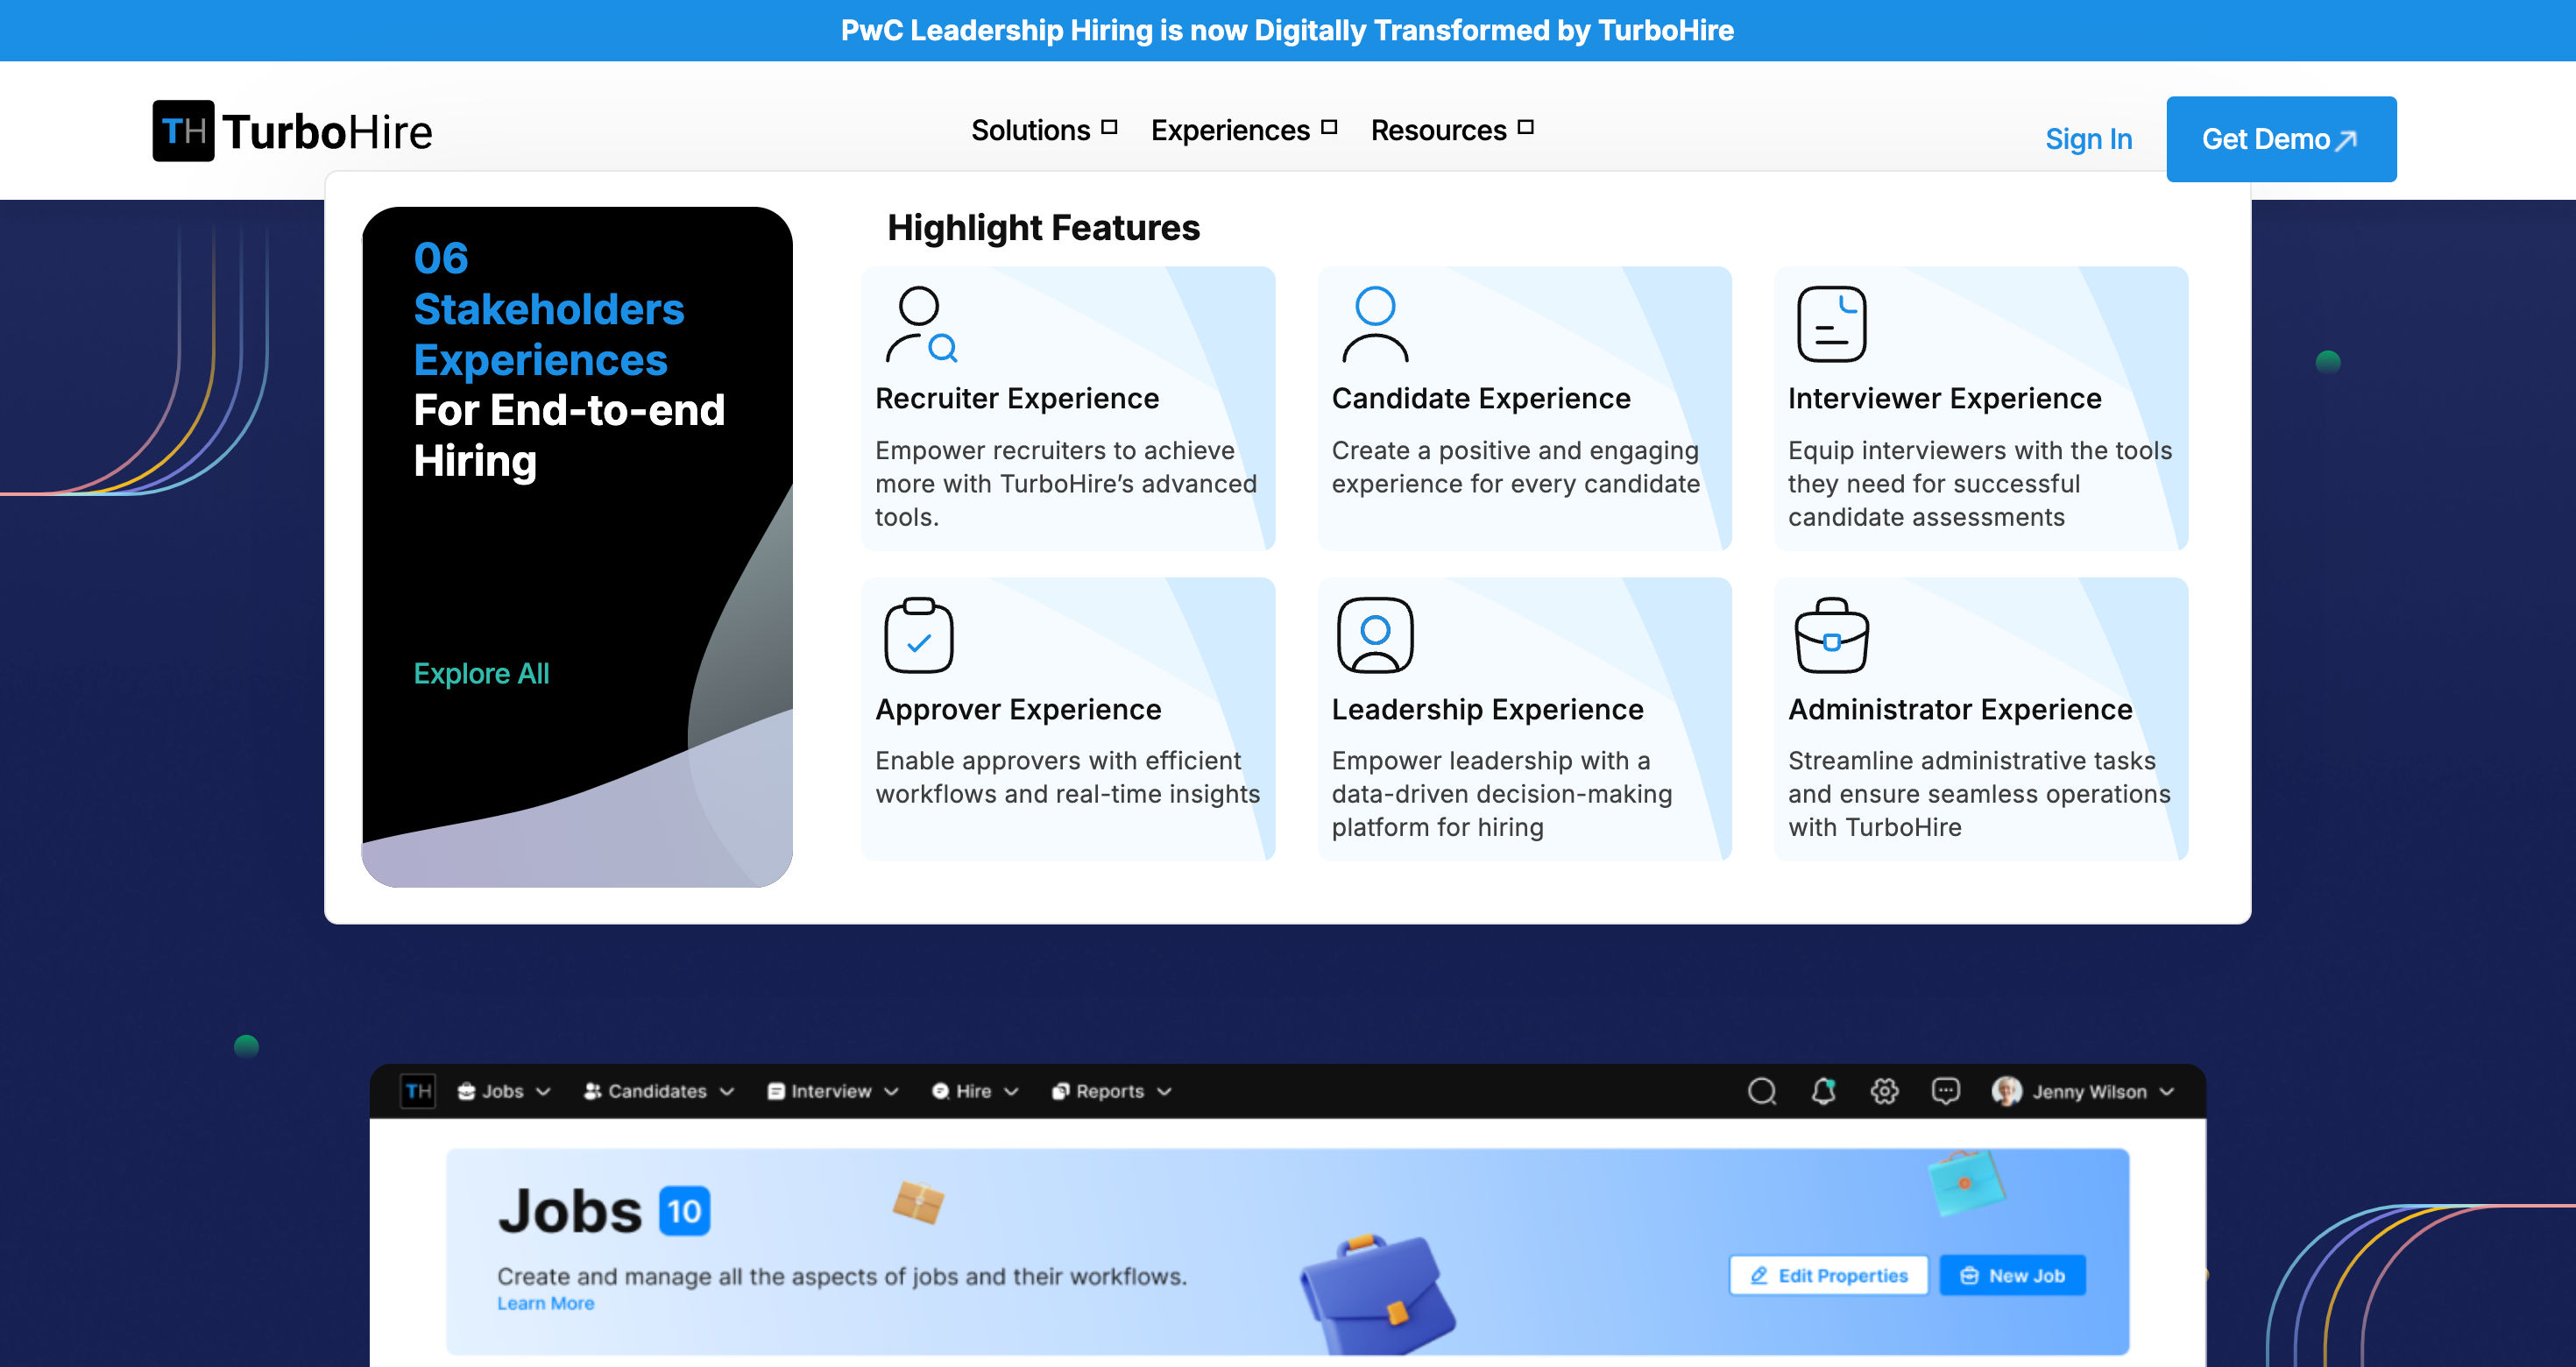Open the Recruiter Experience title link
The height and width of the screenshot is (1367, 2576).
pos(1017,398)
